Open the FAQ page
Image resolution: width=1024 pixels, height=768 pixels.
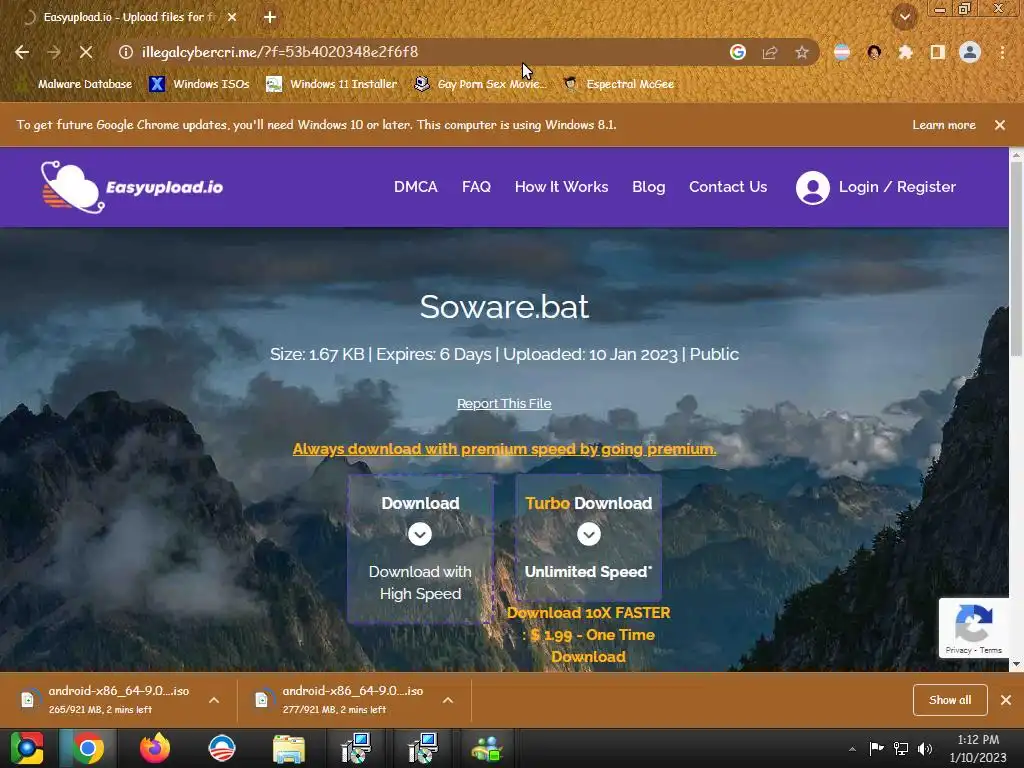tap(476, 187)
